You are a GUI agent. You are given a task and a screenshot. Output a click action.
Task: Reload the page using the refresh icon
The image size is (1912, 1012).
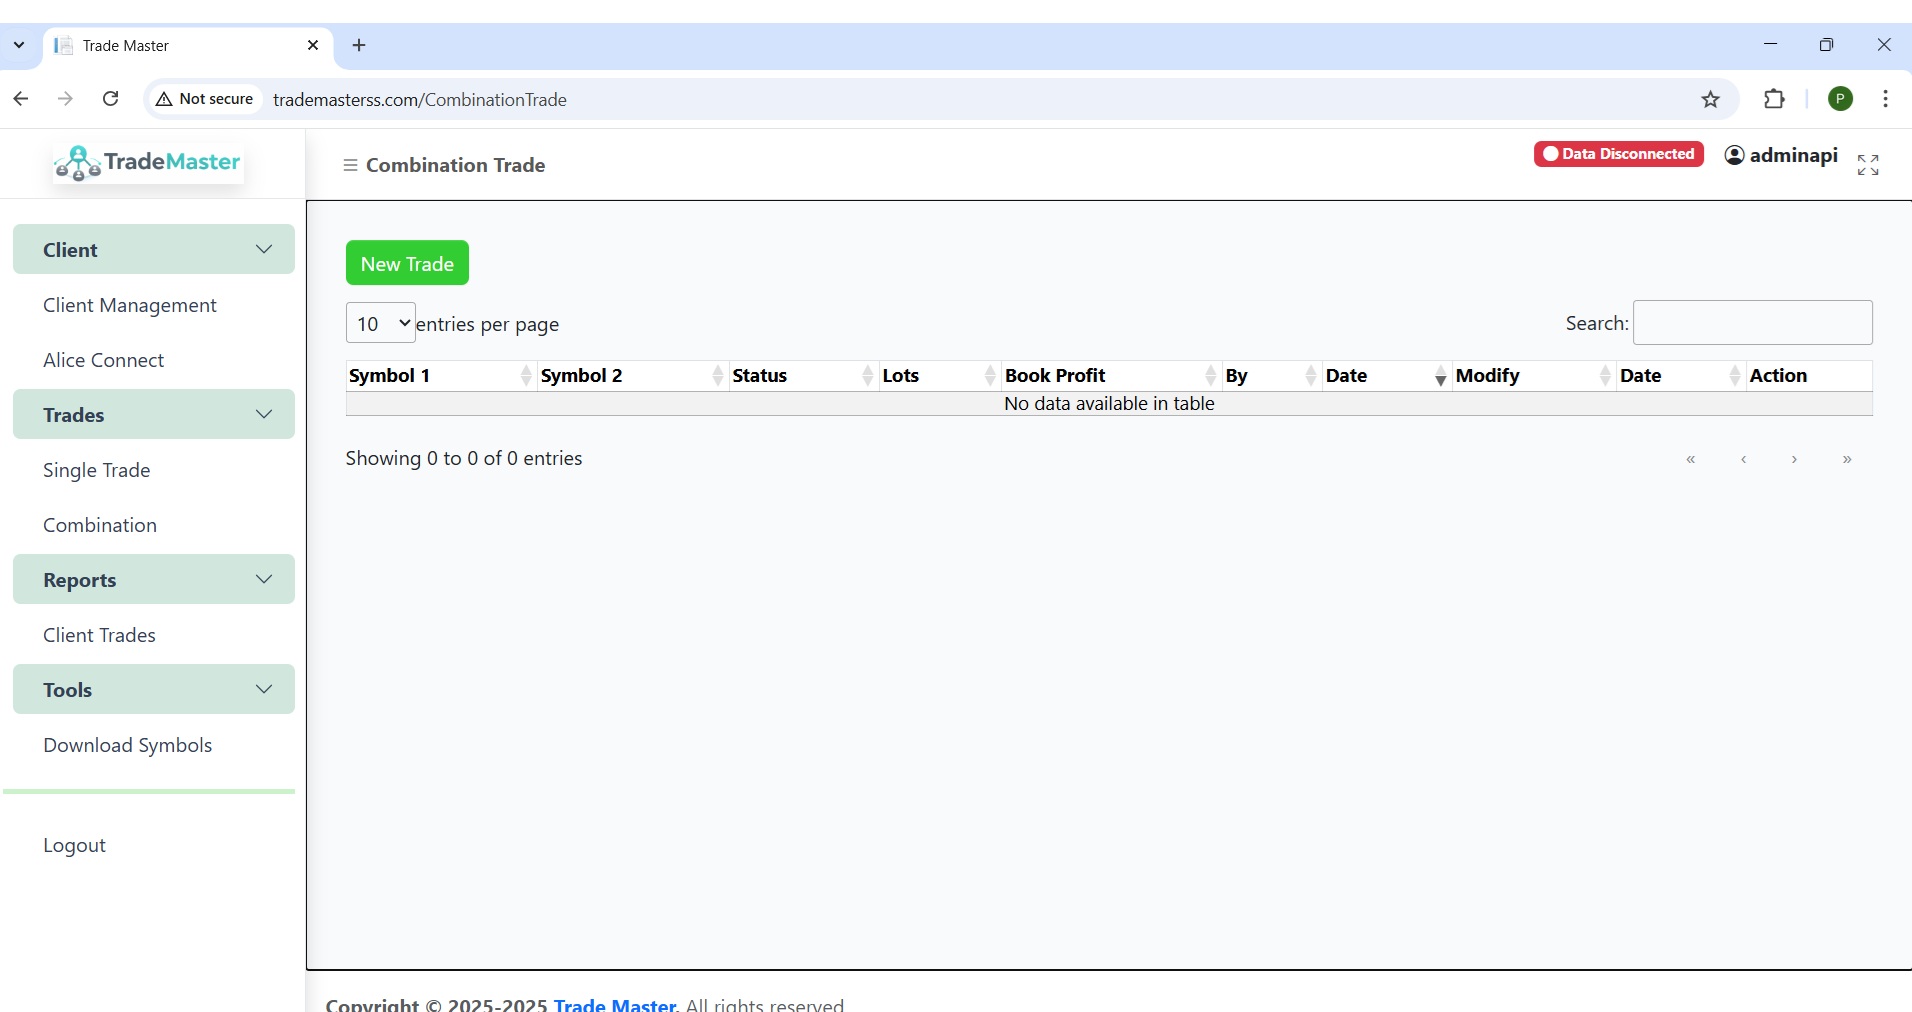[x=111, y=99]
